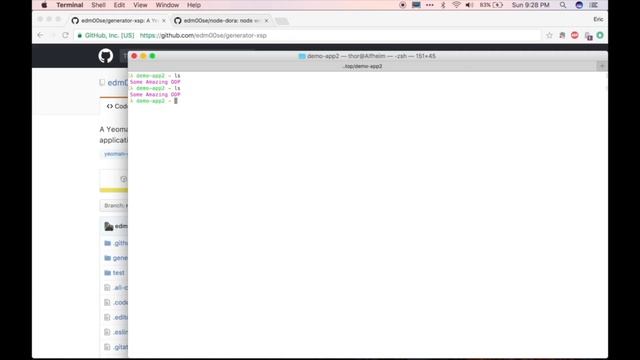Open the Edit menu
This screenshot has height=360, width=640.
[x=119, y=5]
